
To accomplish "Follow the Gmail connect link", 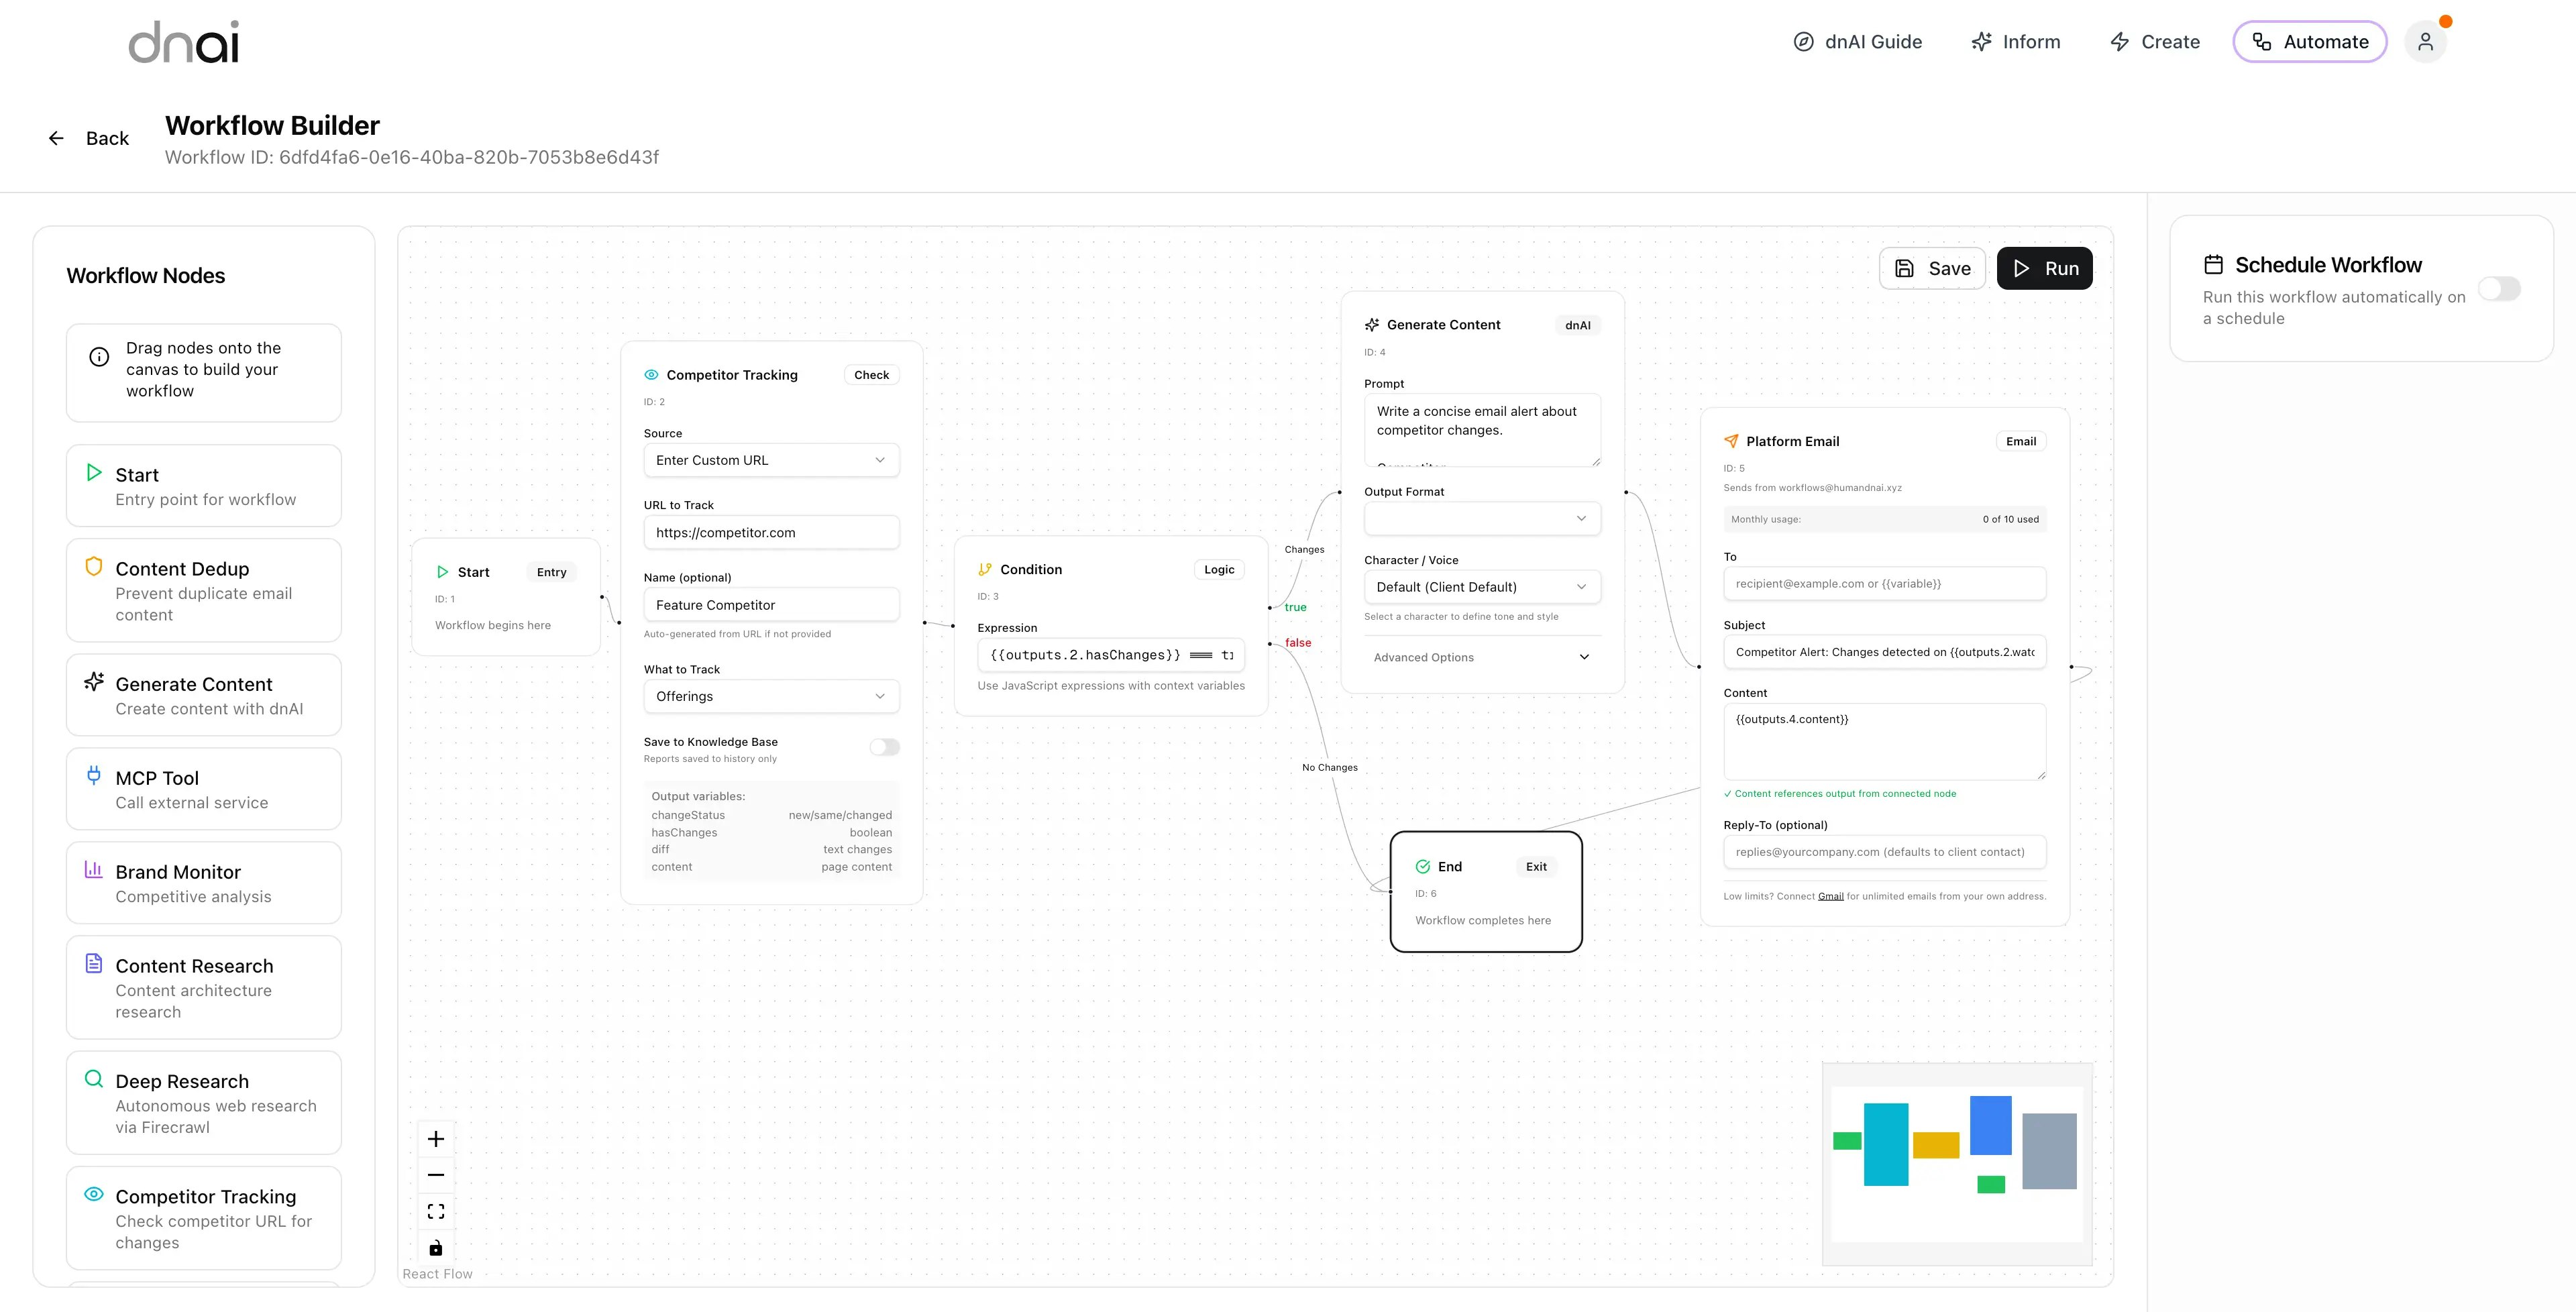I will [1830, 896].
